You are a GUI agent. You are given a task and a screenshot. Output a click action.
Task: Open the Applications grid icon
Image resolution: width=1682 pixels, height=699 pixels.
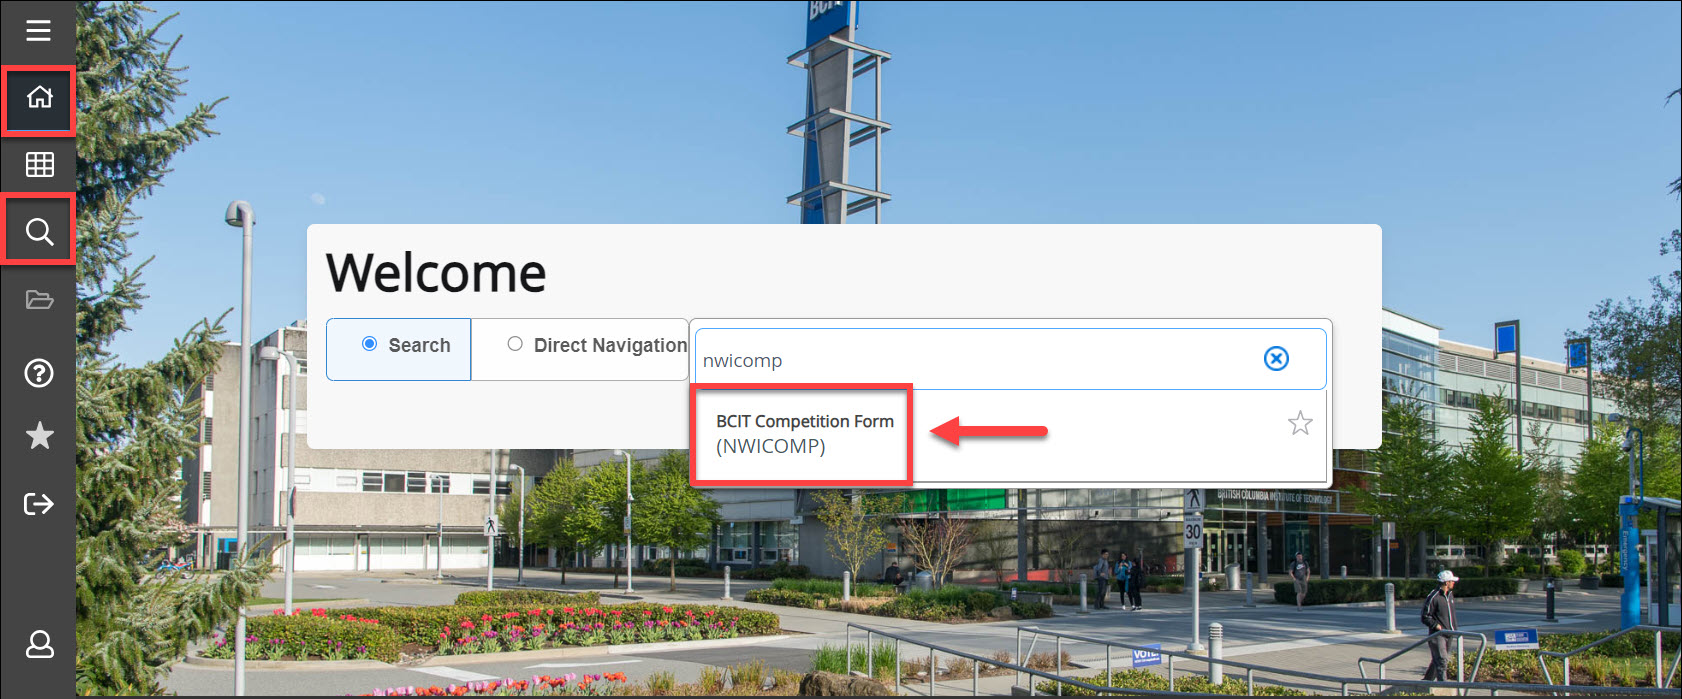[39, 164]
